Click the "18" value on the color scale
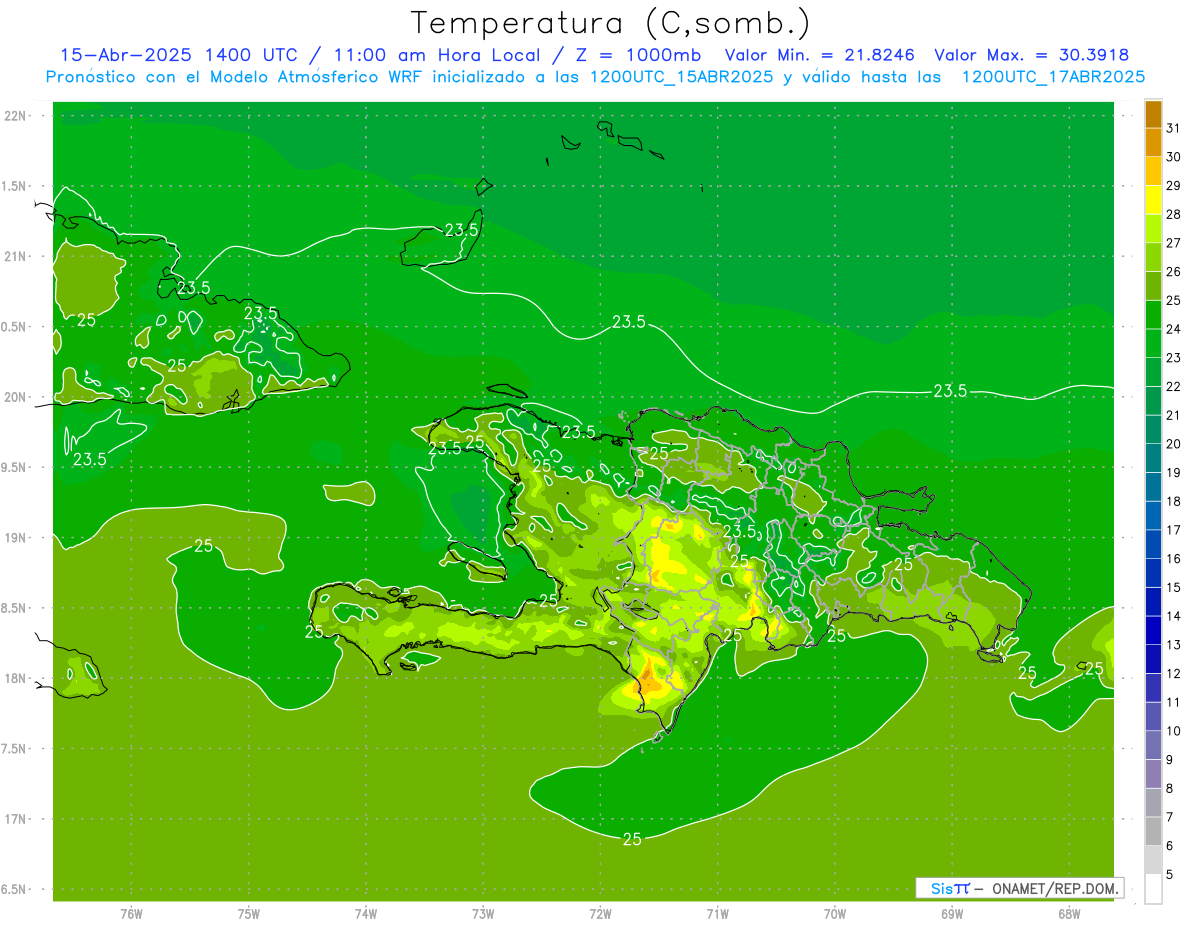This screenshot has width=1200, height=927. (1173, 501)
